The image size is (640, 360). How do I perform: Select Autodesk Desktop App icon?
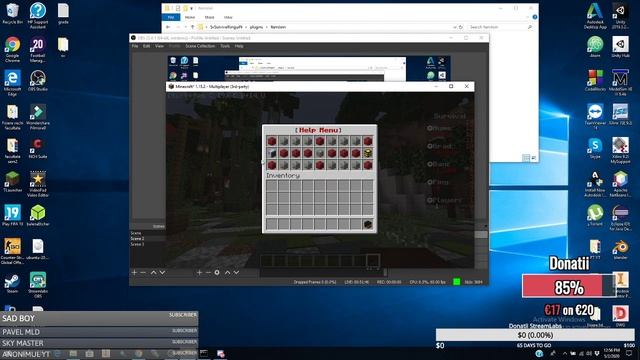(595, 16)
